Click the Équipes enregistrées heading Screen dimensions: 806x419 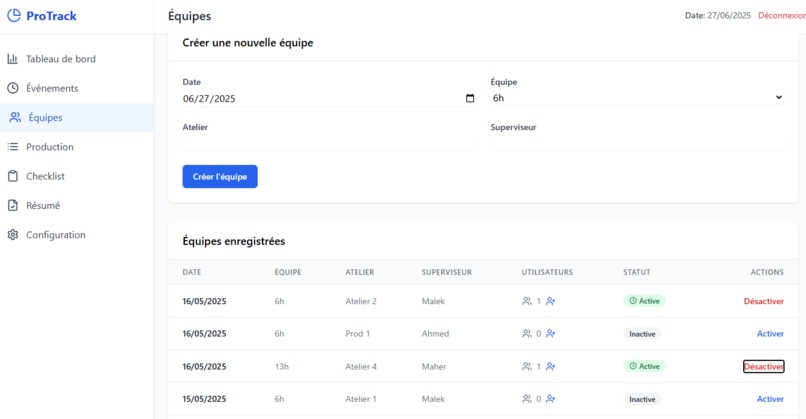[233, 241]
